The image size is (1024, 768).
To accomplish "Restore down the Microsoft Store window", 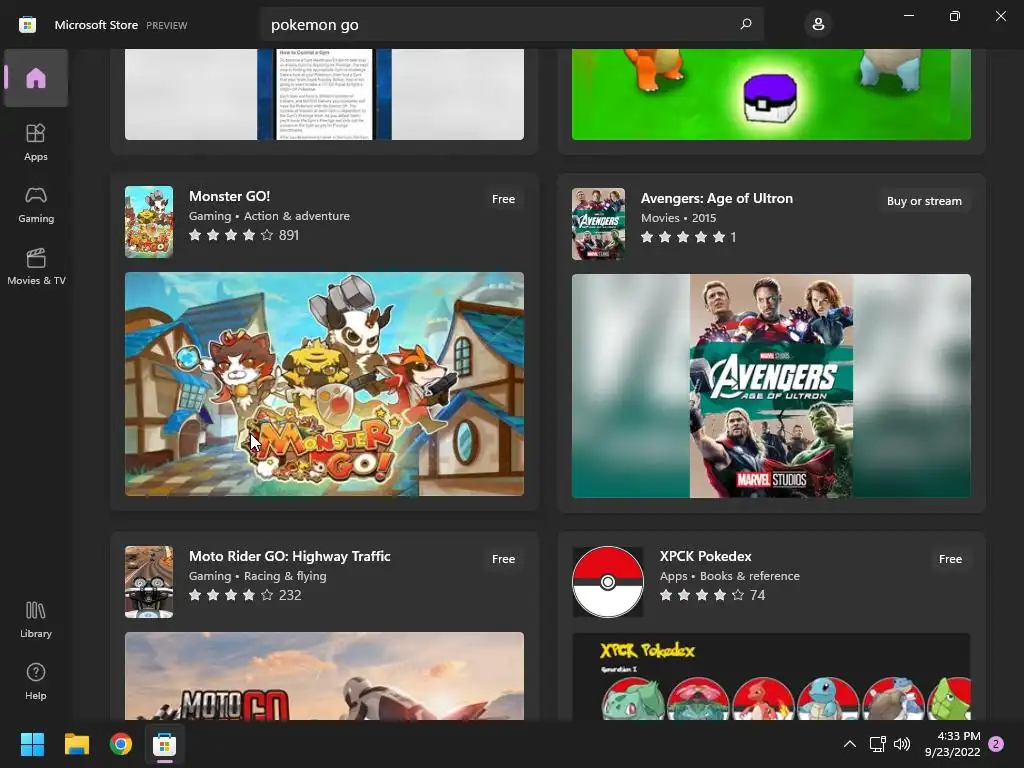I will (x=955, y=16).
